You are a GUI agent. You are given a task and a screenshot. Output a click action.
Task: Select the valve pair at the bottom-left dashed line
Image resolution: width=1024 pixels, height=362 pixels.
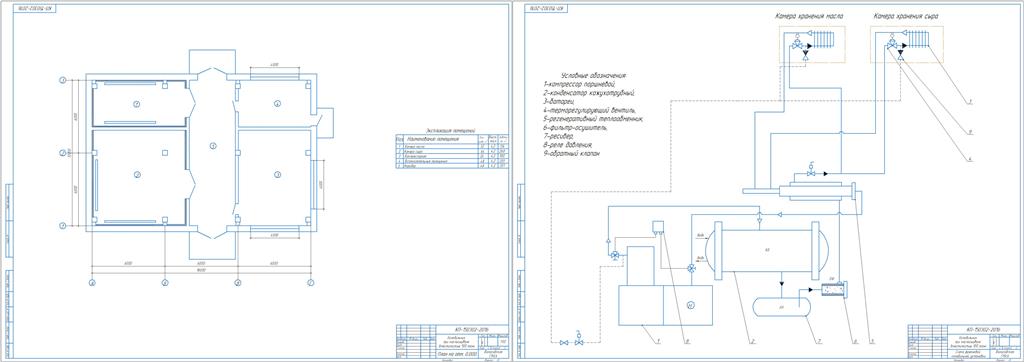(x=571, y=341)
